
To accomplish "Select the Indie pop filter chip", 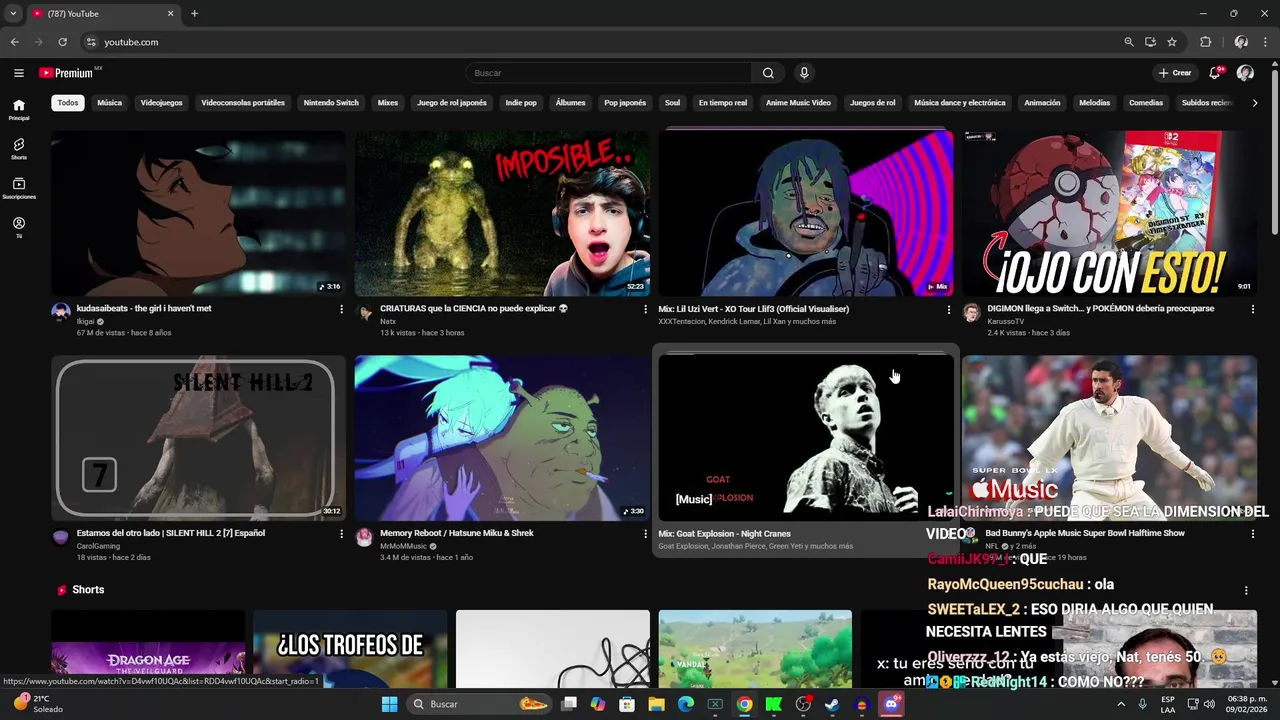I will tap(521, 103).
